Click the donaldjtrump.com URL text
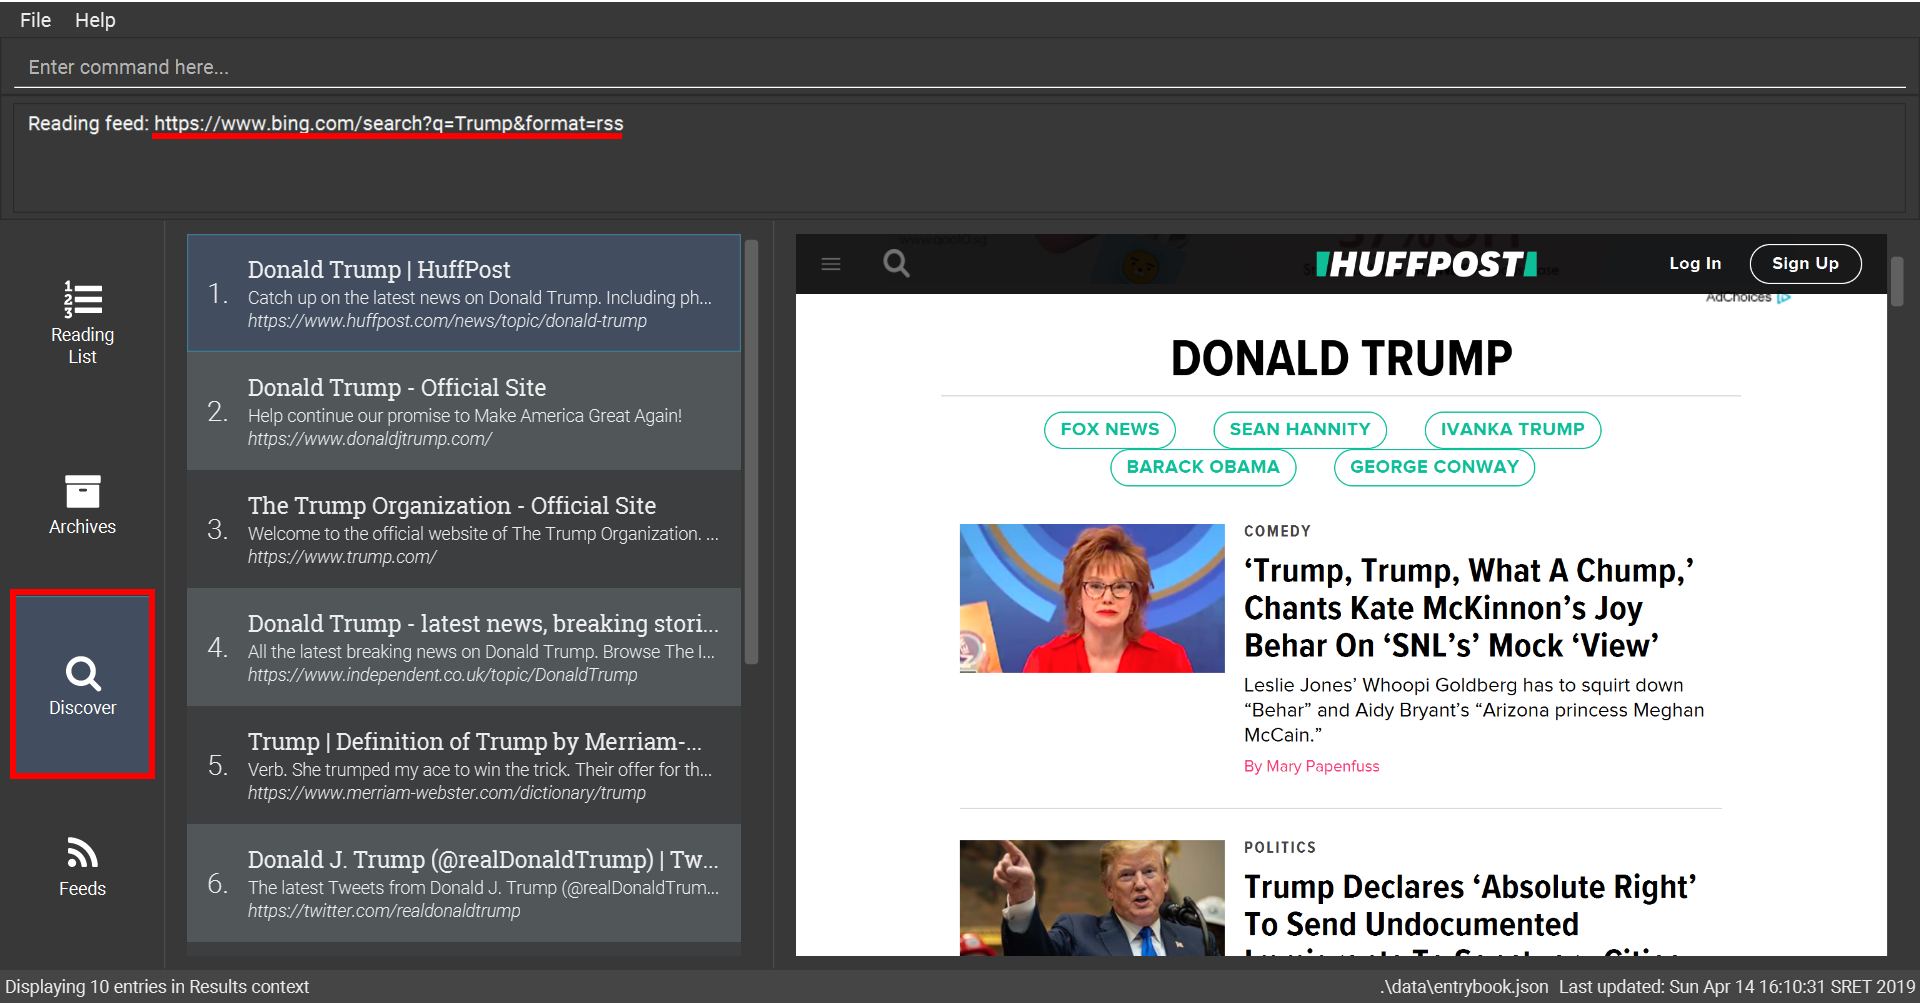This screenshot has height=1004, width=1920. point(370,439)
